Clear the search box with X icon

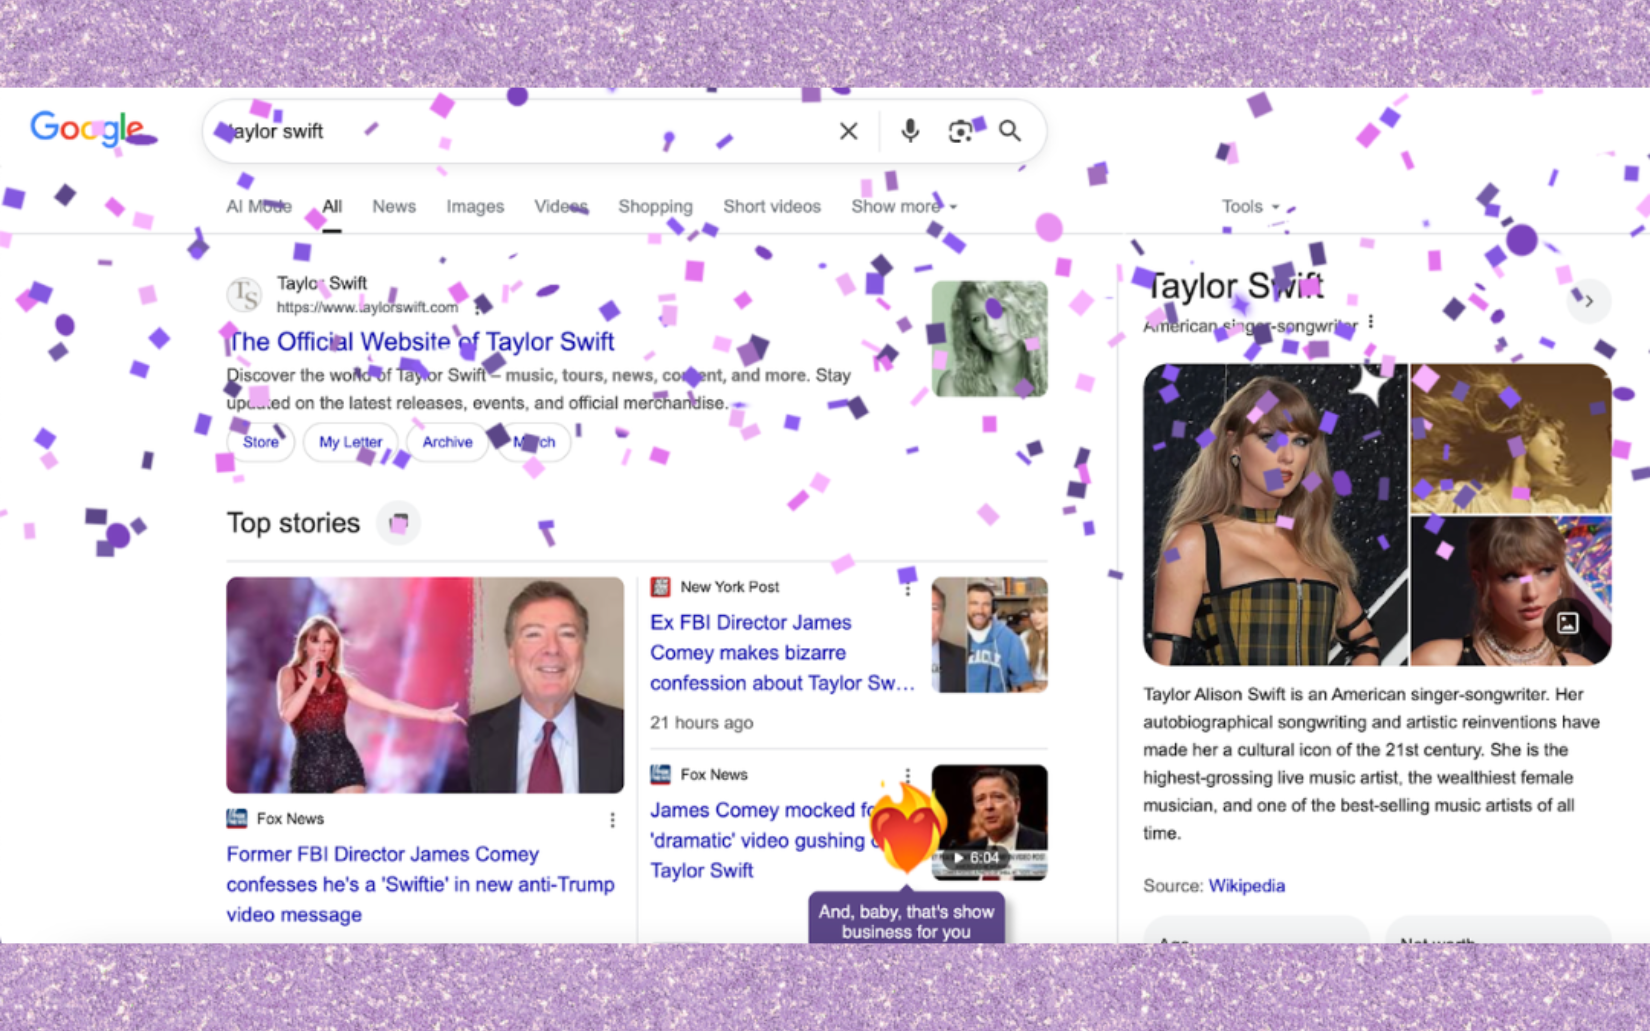tap(848, 131)
